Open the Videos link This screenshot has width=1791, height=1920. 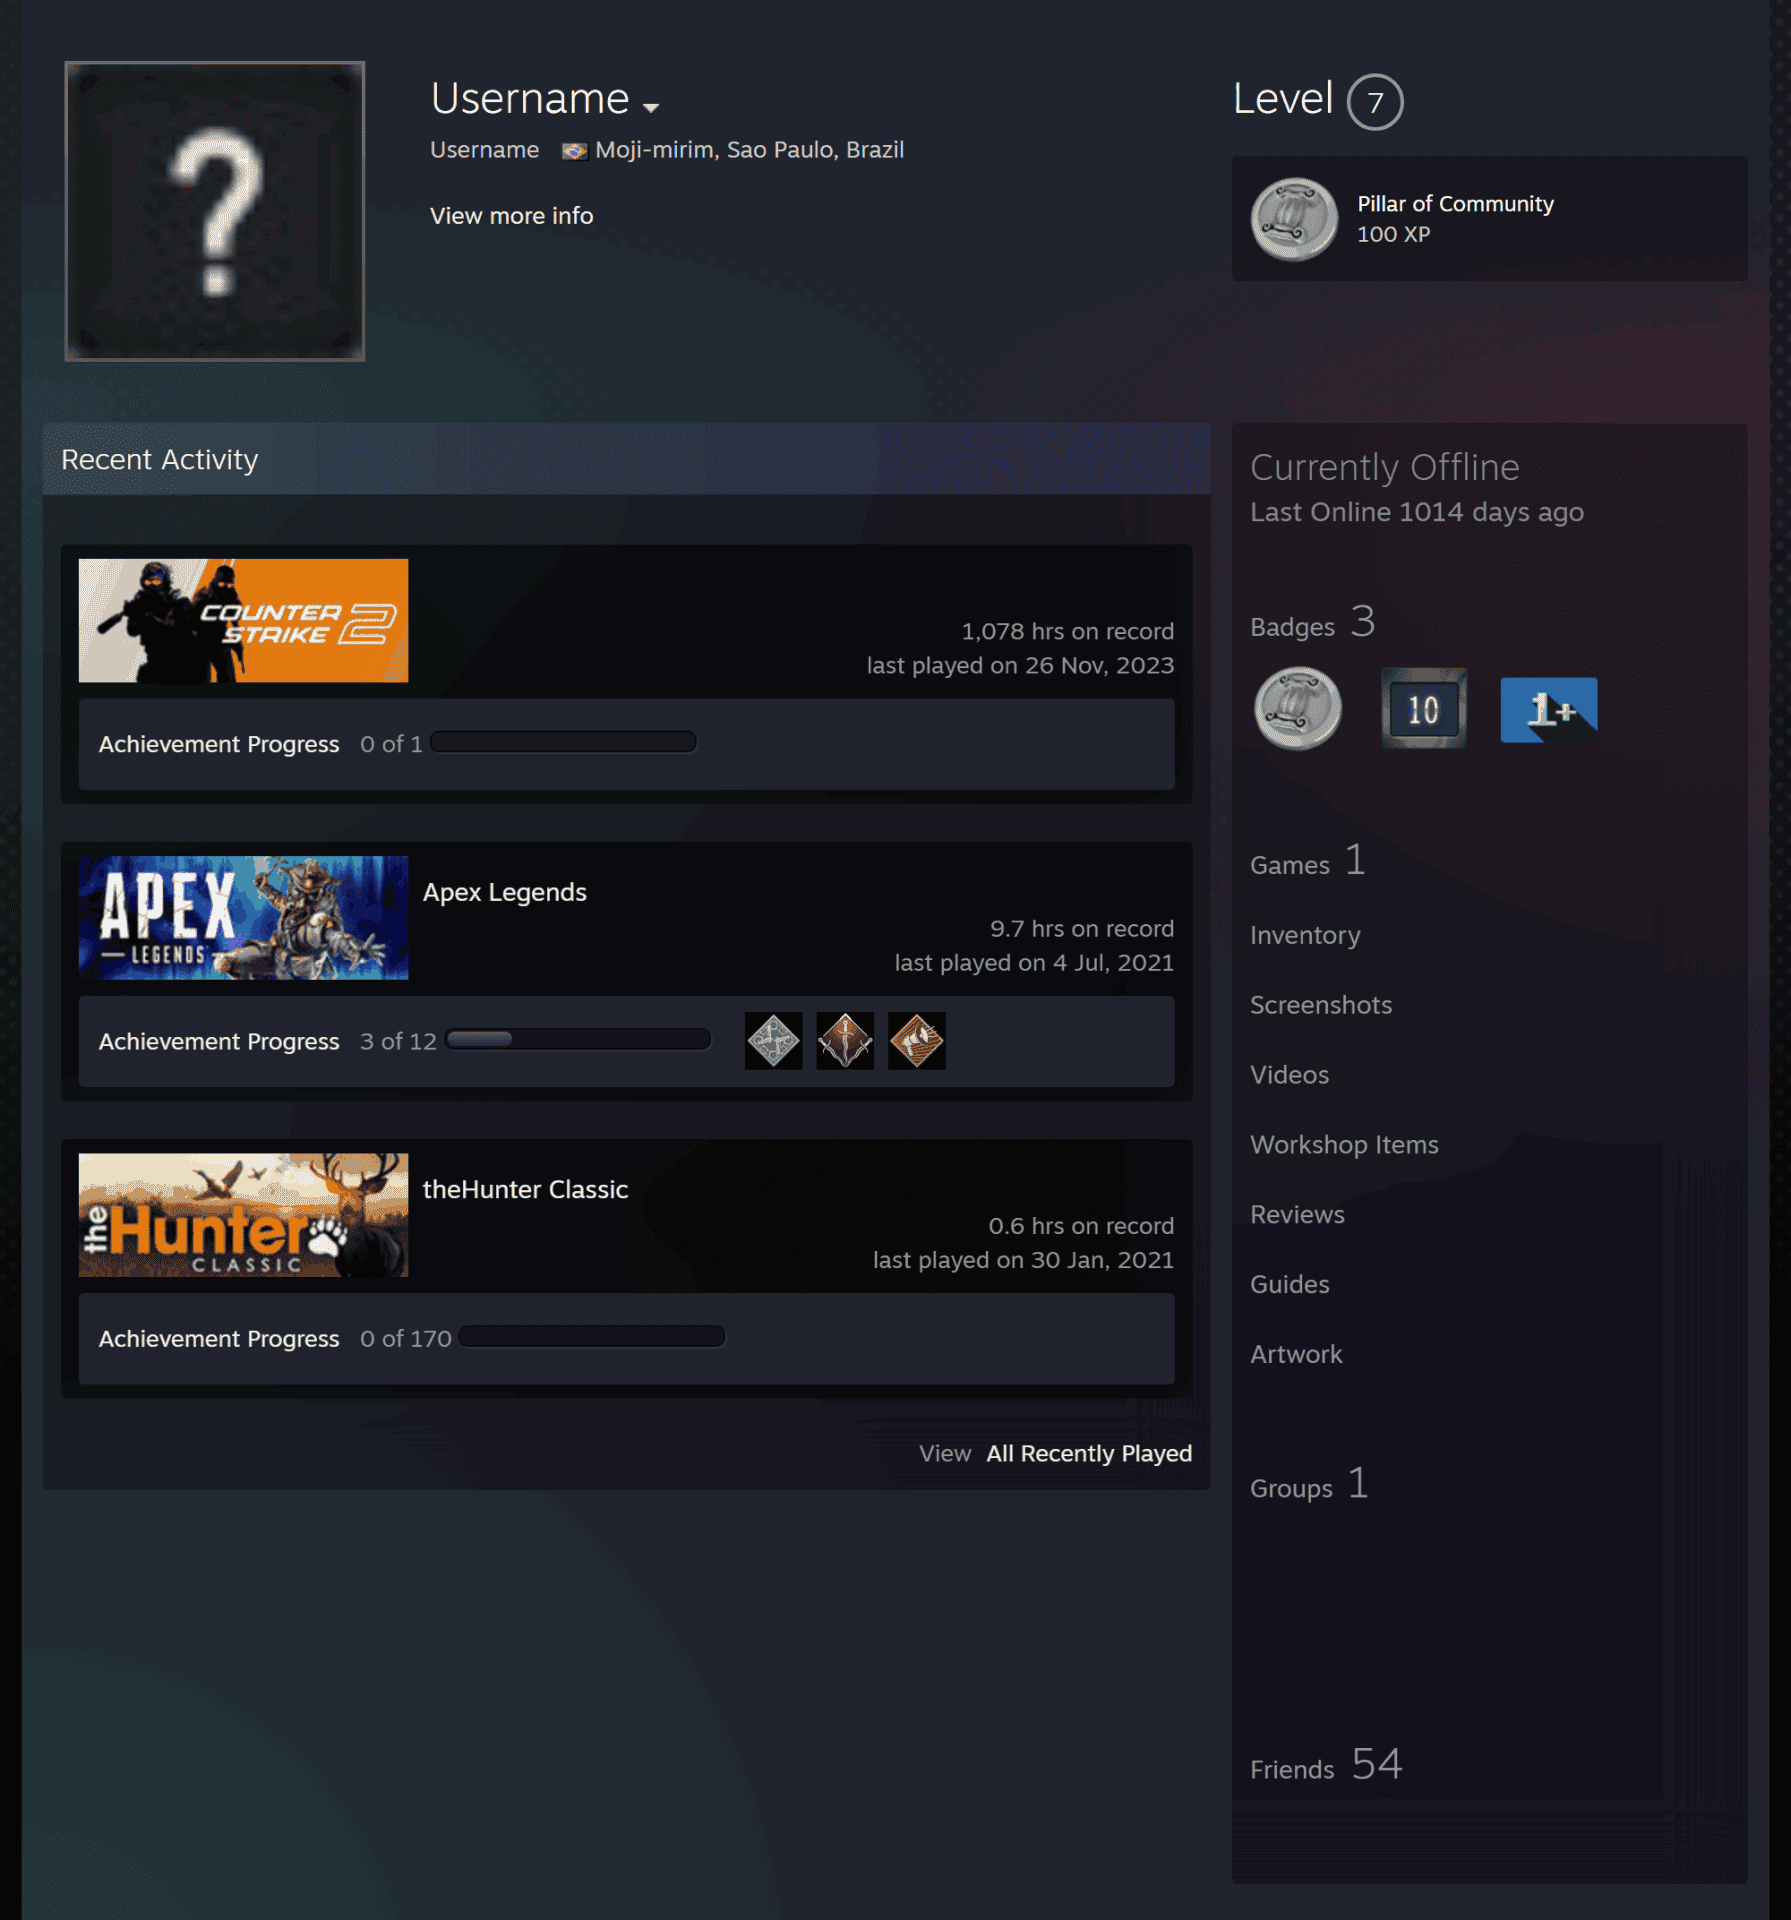(1289, 1075)
